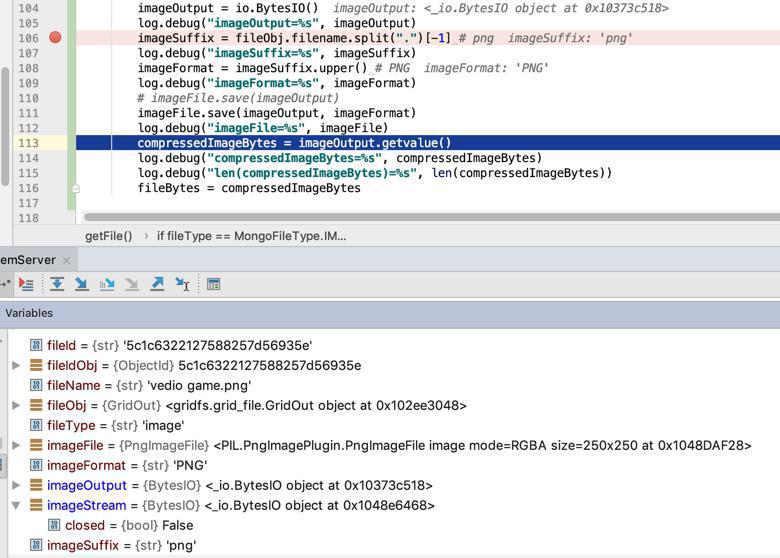Click the editor vertical scrollbar thumb

5,126
